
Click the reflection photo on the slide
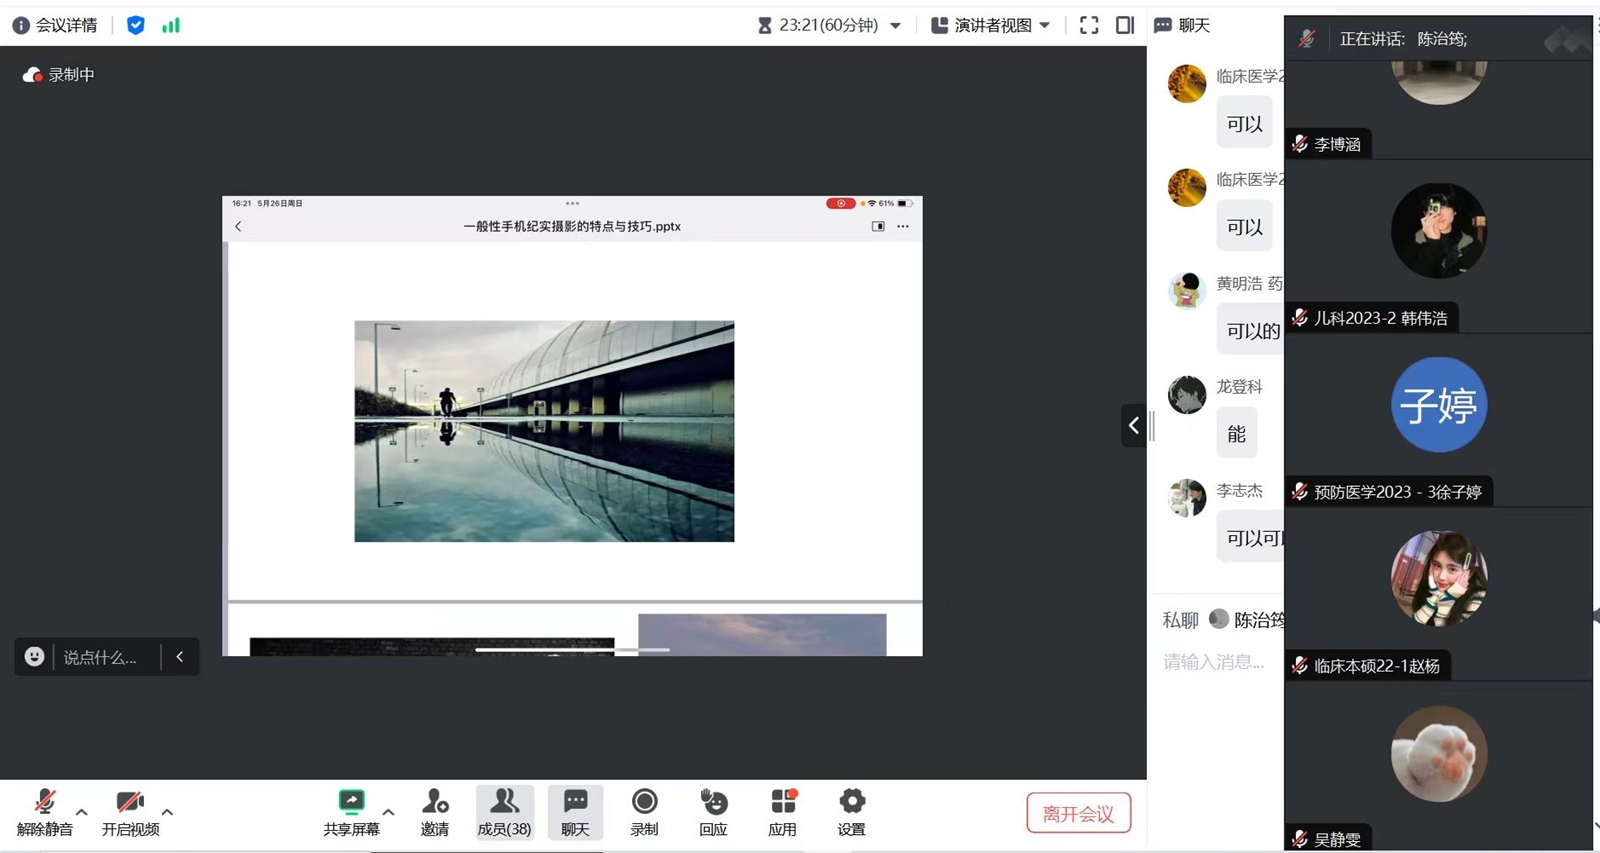(x=544, y=431)
